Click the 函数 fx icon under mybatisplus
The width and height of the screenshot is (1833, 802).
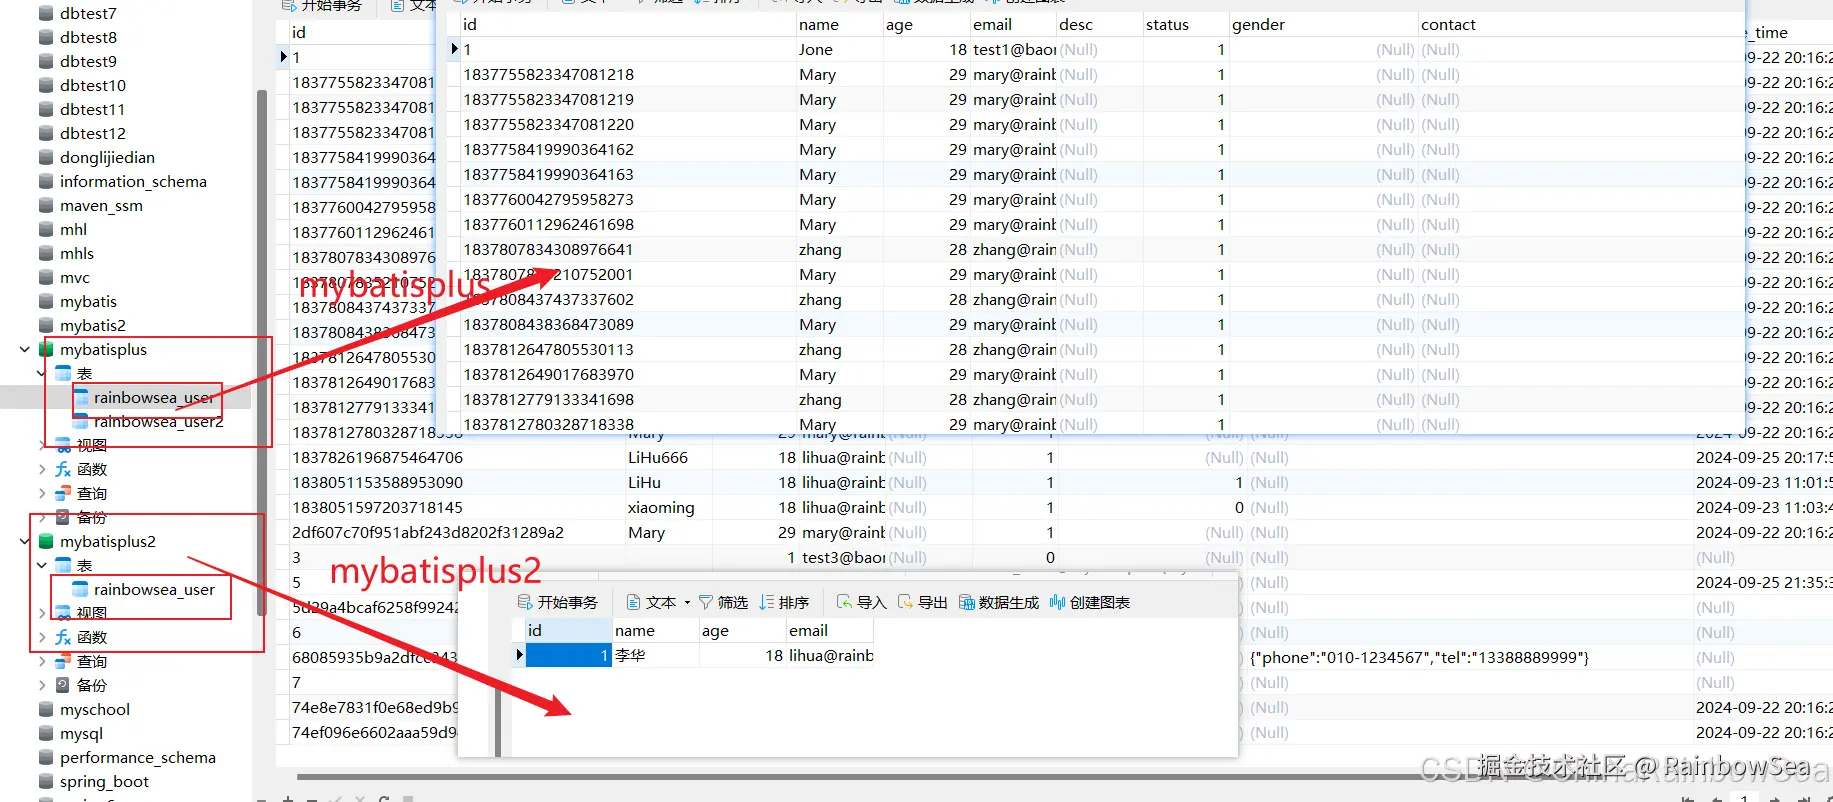[x=63, y=469]
